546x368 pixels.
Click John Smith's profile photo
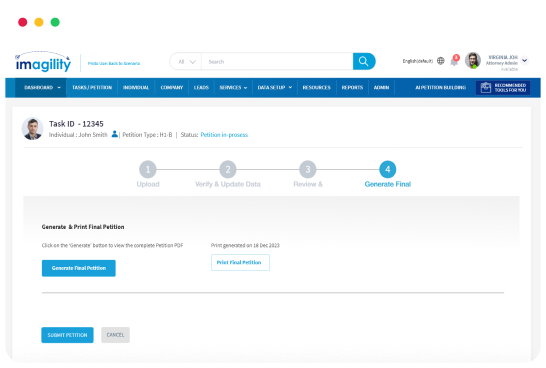point(32,128)
